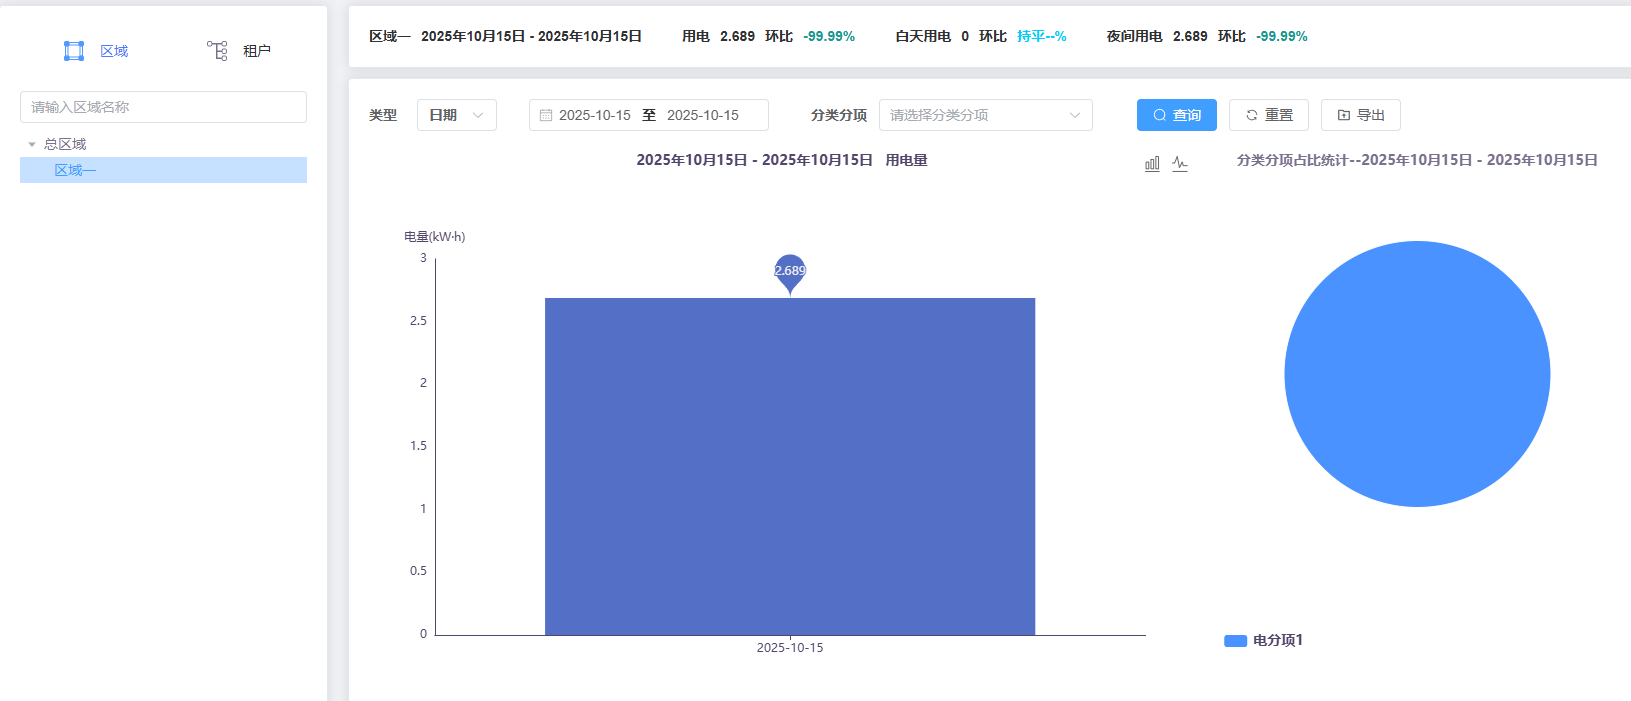Toggle 电分项1 legend color swatch
Image resolution: width=1631 pixels, height=701 pixels.
[1235, 641]
